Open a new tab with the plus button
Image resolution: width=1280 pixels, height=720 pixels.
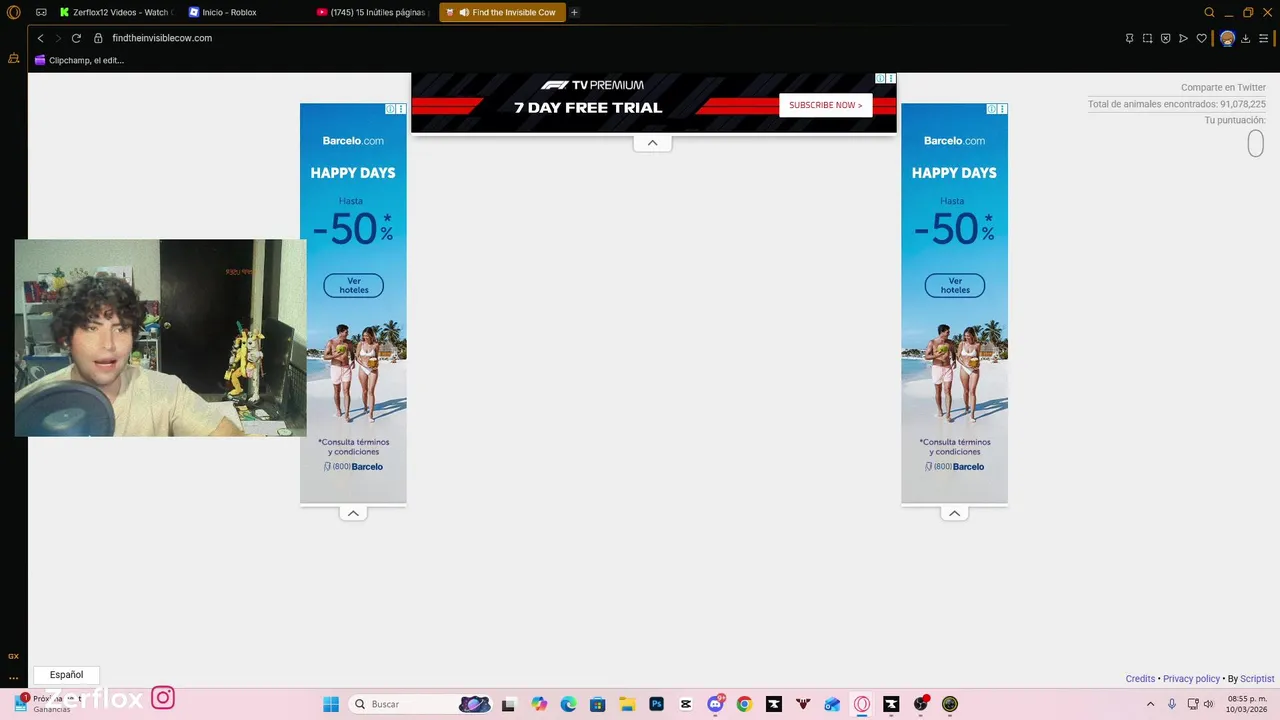click(574, 12)
